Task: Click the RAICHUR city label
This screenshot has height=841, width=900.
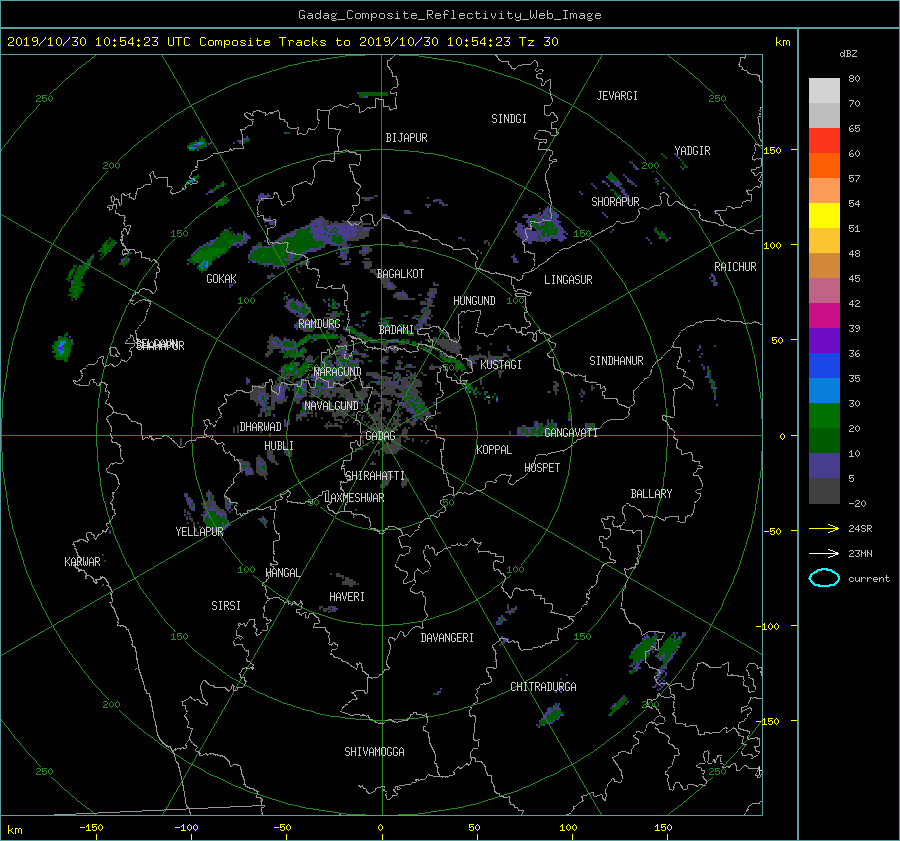Action: 735,267
